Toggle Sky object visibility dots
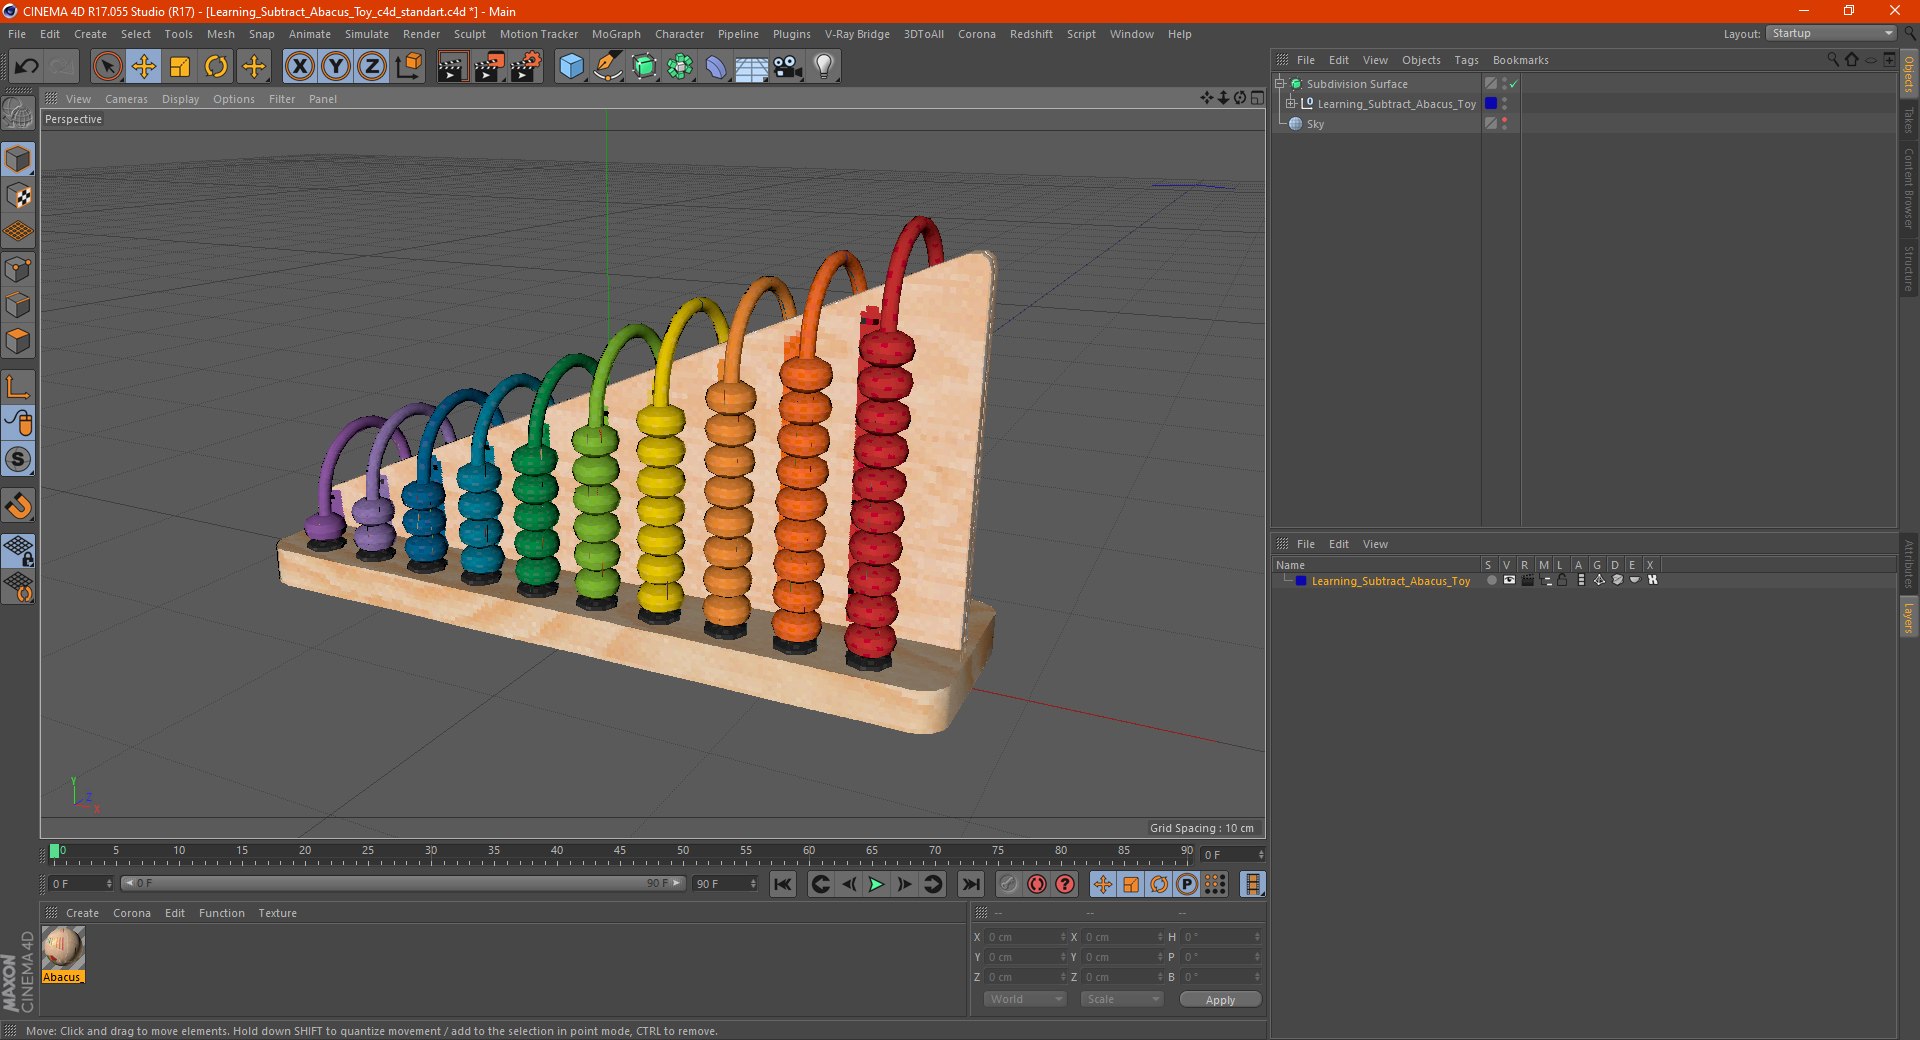This screenshot has width=1920, height=1040. coord(1504,123)
